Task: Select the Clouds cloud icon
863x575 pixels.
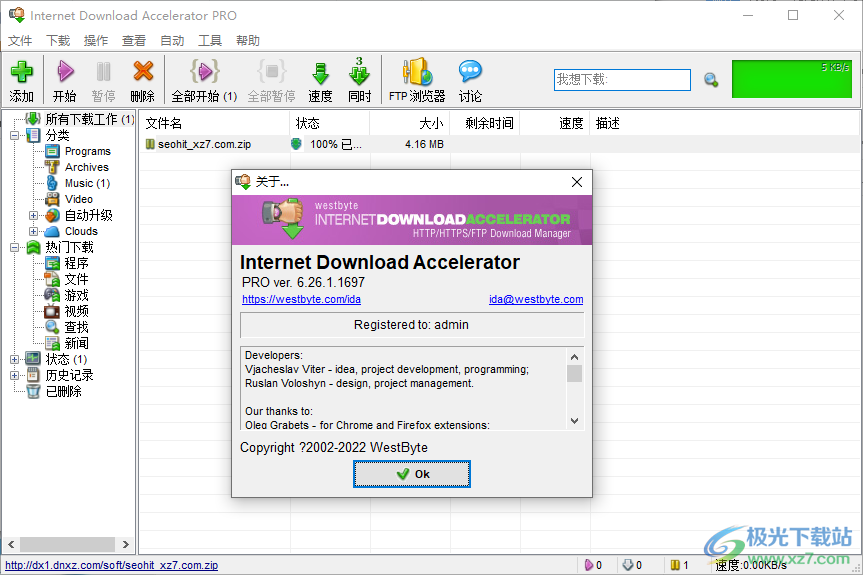Action: pos(52,232)
